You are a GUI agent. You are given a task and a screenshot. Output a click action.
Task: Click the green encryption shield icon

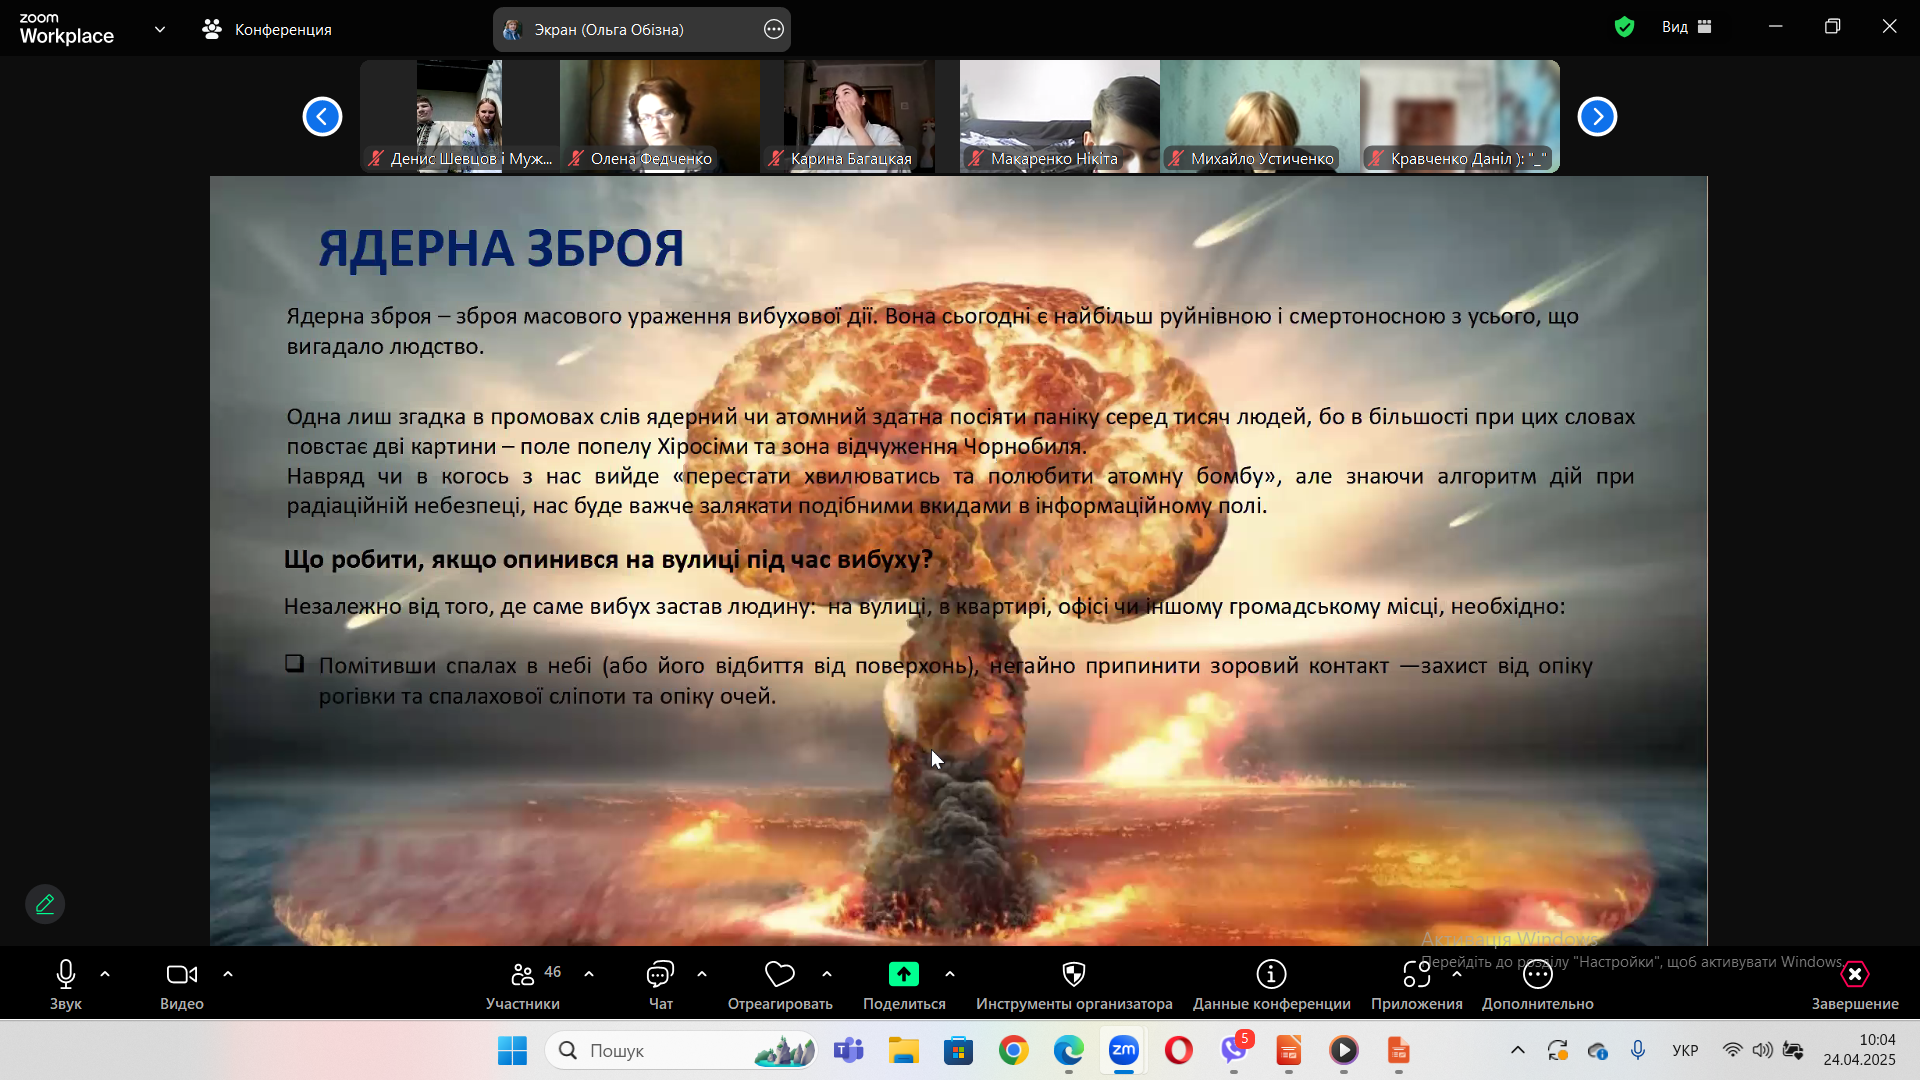click(1624, 27)
